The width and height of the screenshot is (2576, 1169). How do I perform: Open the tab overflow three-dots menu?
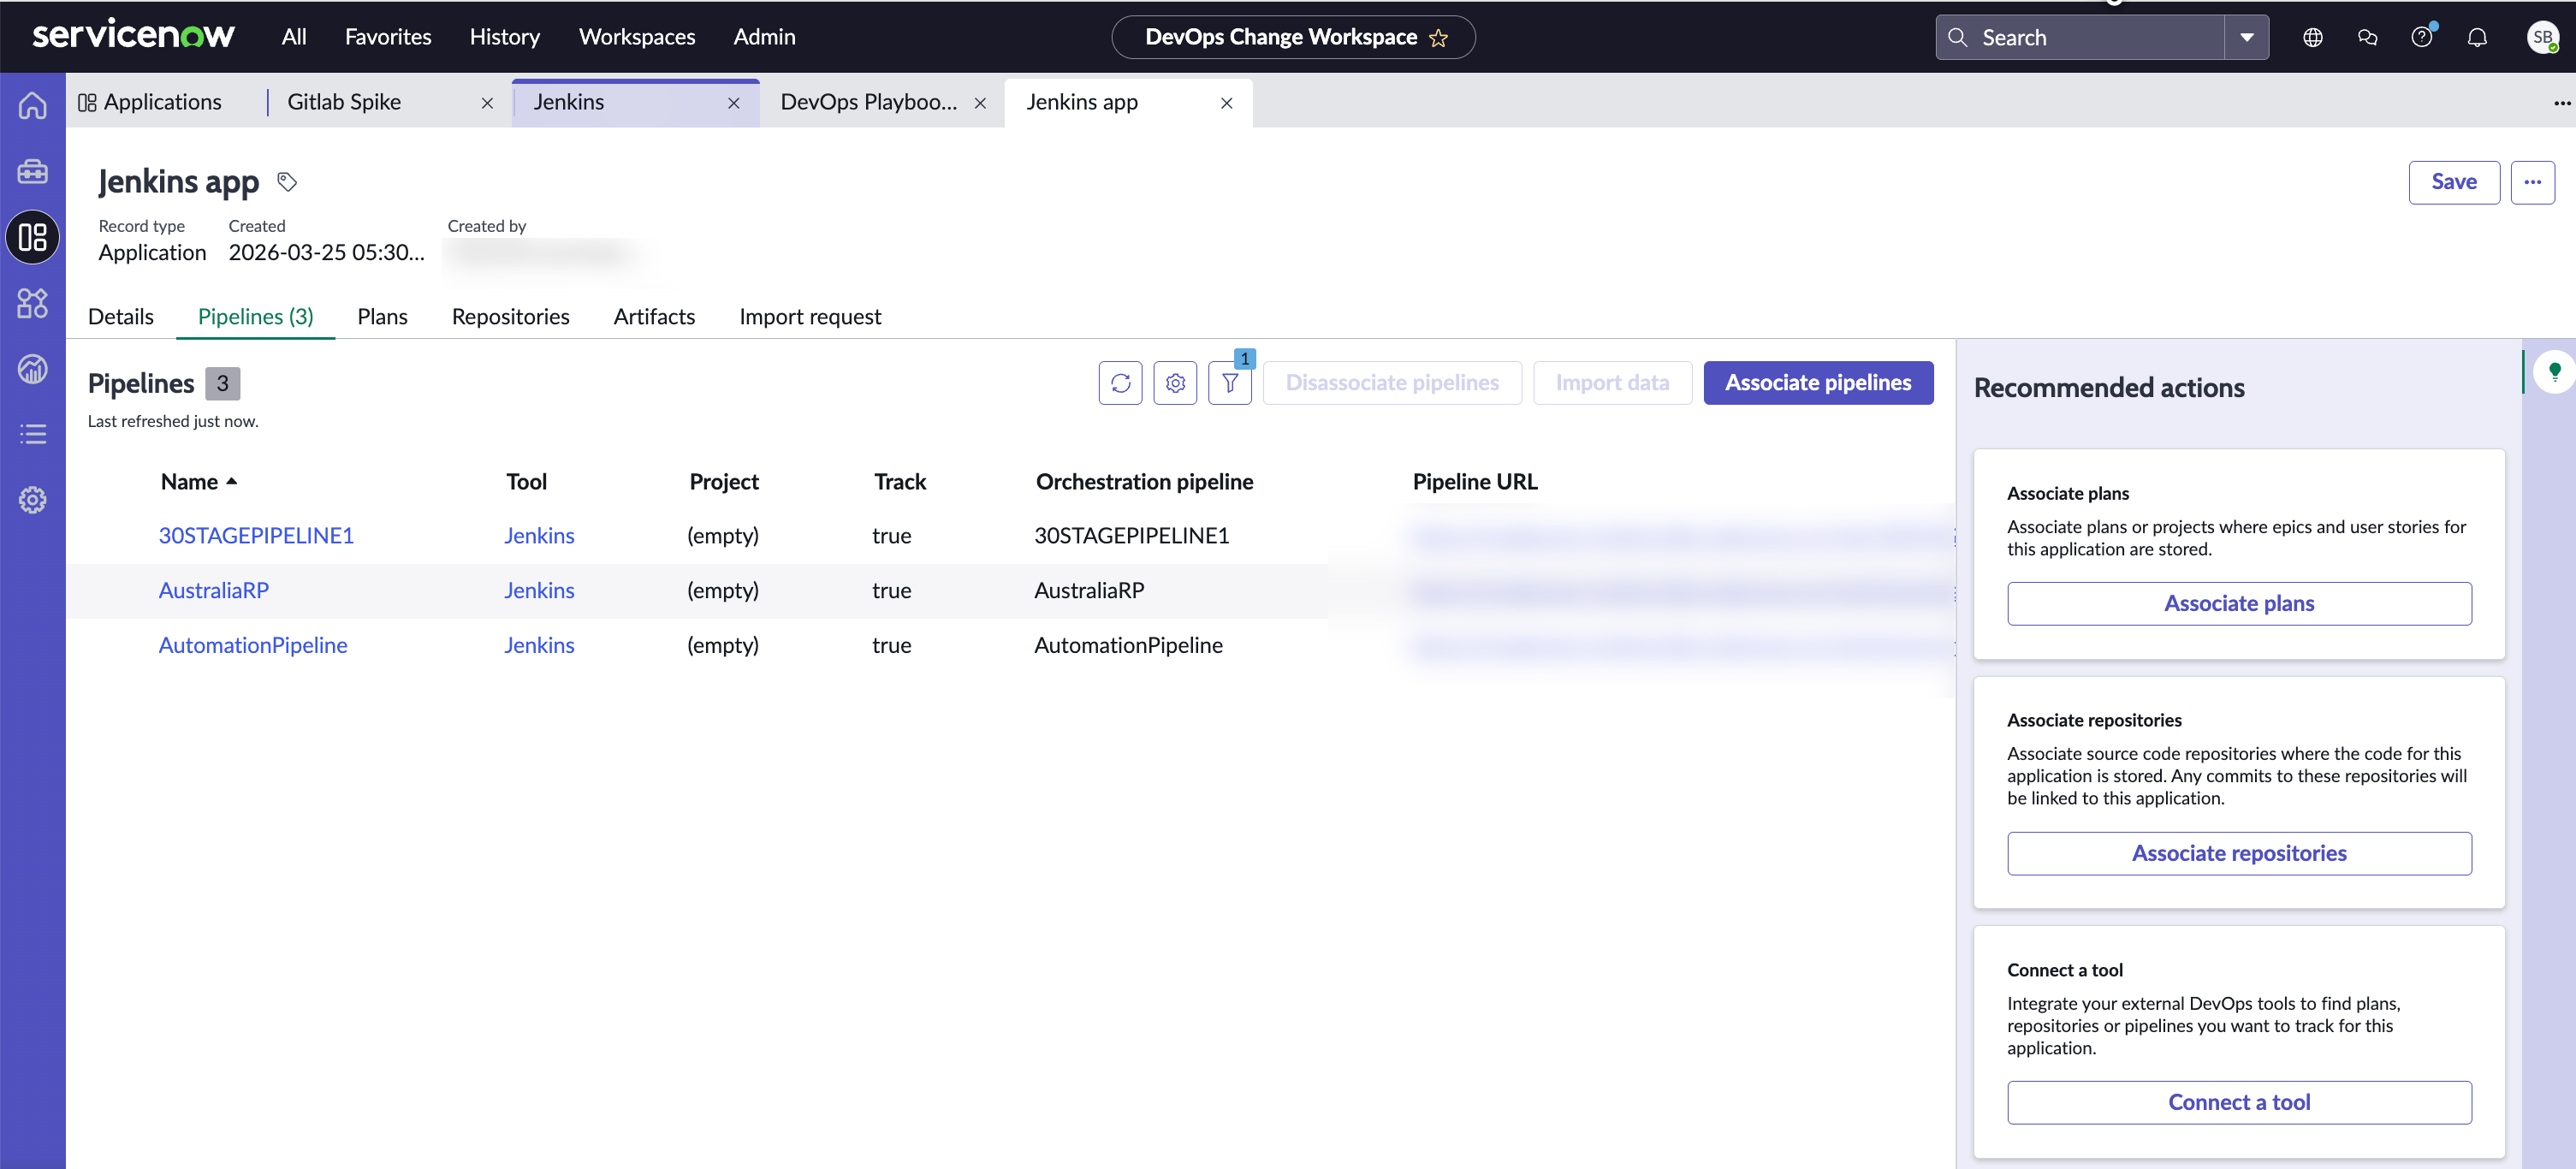(2562, 103)
